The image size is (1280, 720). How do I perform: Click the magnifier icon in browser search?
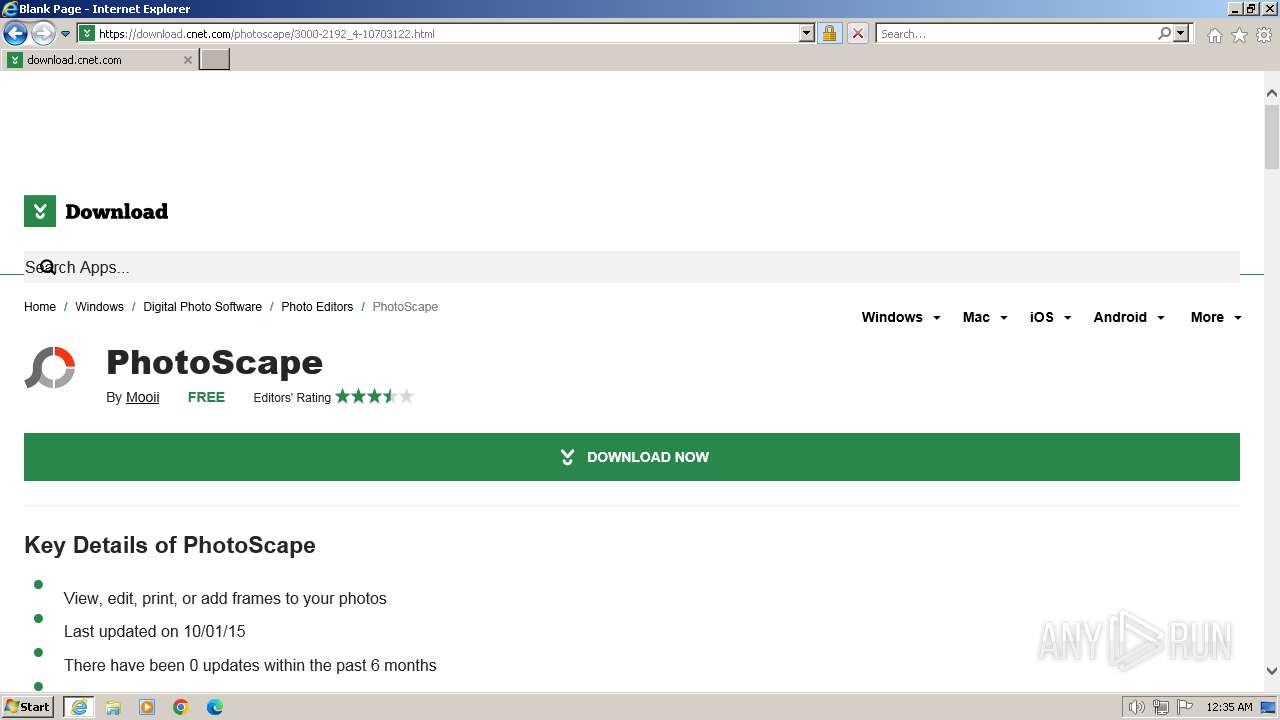[x=1164, y=33]
